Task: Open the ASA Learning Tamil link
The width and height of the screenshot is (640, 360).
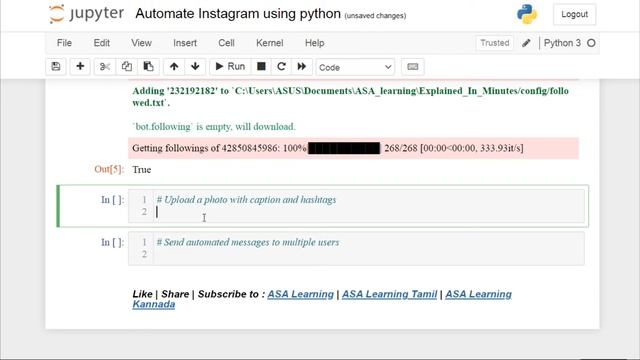Action: [x=389, y=294]
